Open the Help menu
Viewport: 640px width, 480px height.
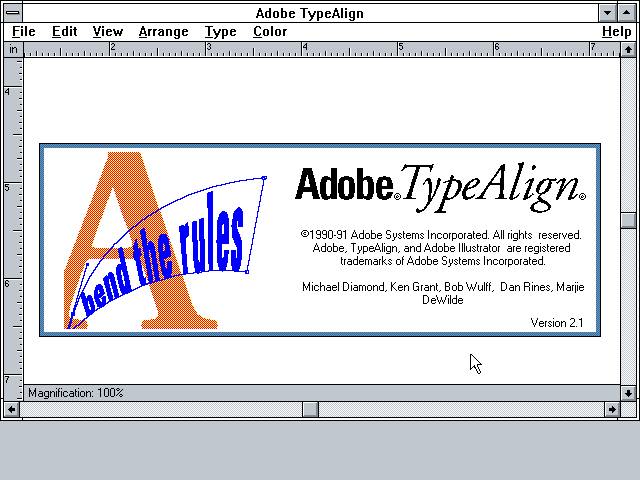pyautogui.click(x=616, y=31)
